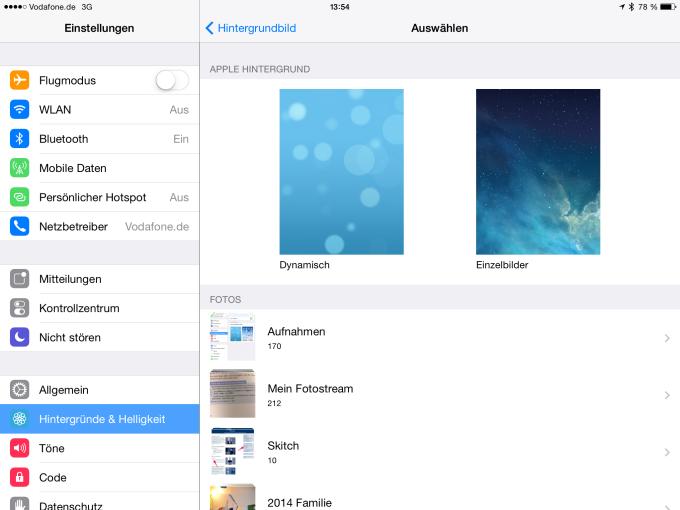Open Töne settings
Screen dimensions: 680x510
click(100, 448)
